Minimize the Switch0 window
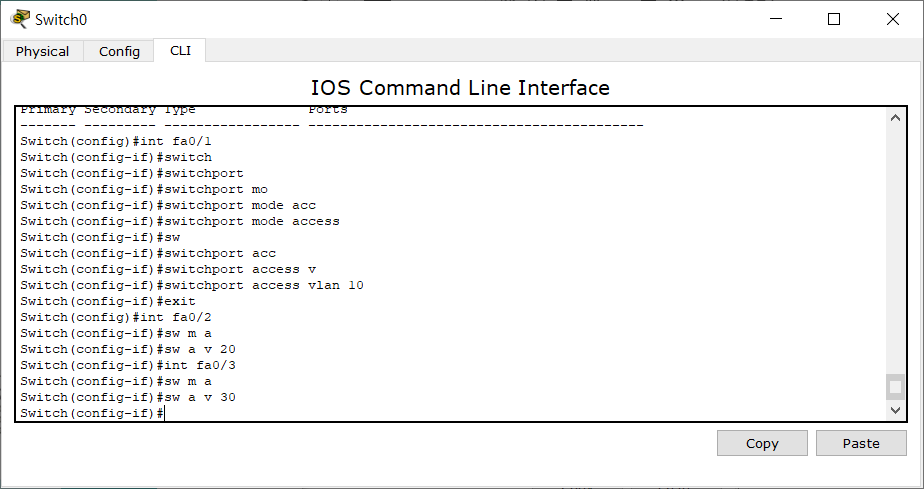 click(776, 19)
